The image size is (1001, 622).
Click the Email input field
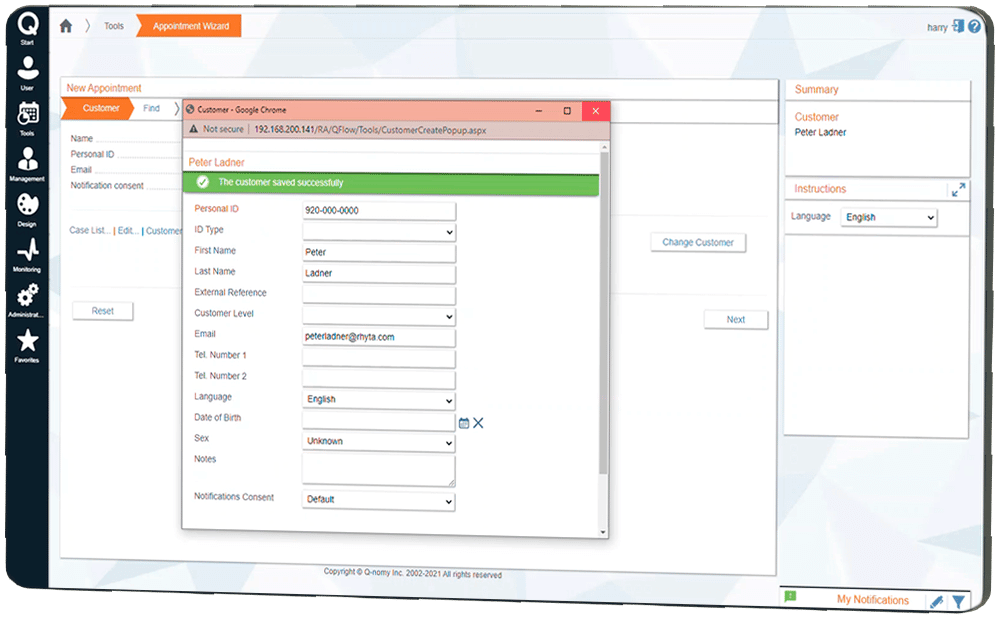coord(379,337)
